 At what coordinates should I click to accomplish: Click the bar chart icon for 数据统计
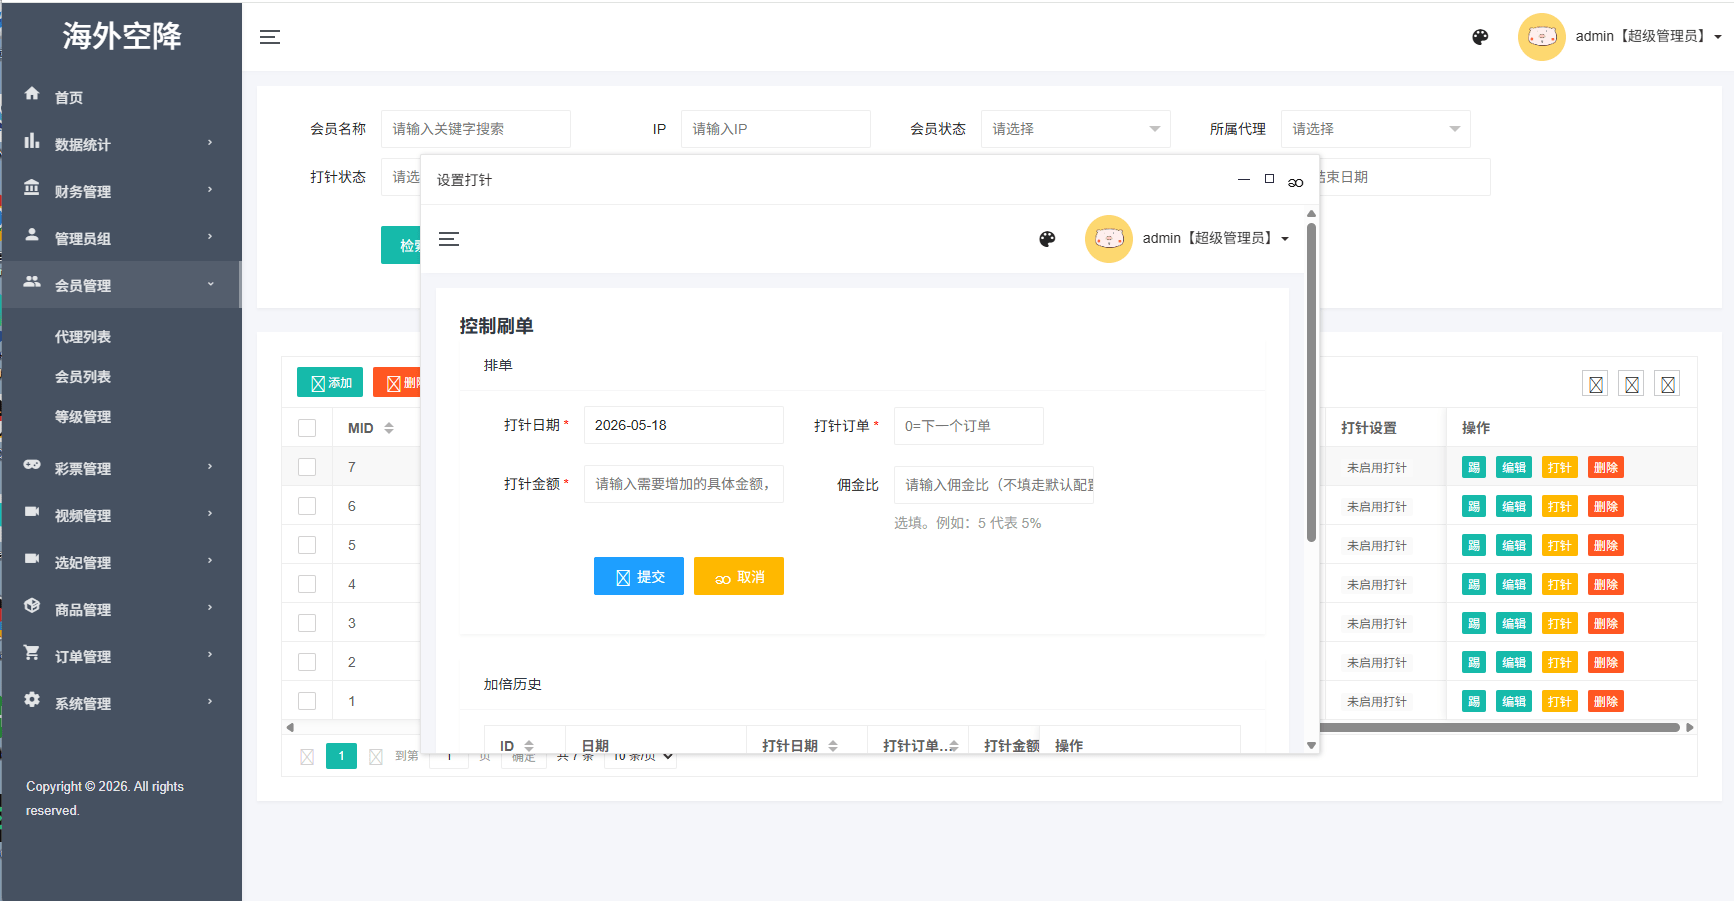[x=32, y=141]
